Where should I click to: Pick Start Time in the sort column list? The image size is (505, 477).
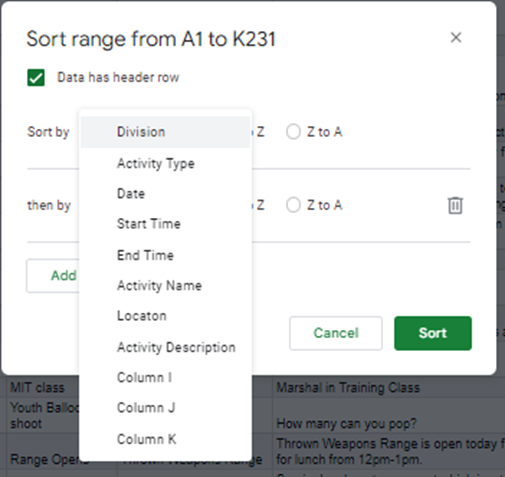click(x=165, y=224)
